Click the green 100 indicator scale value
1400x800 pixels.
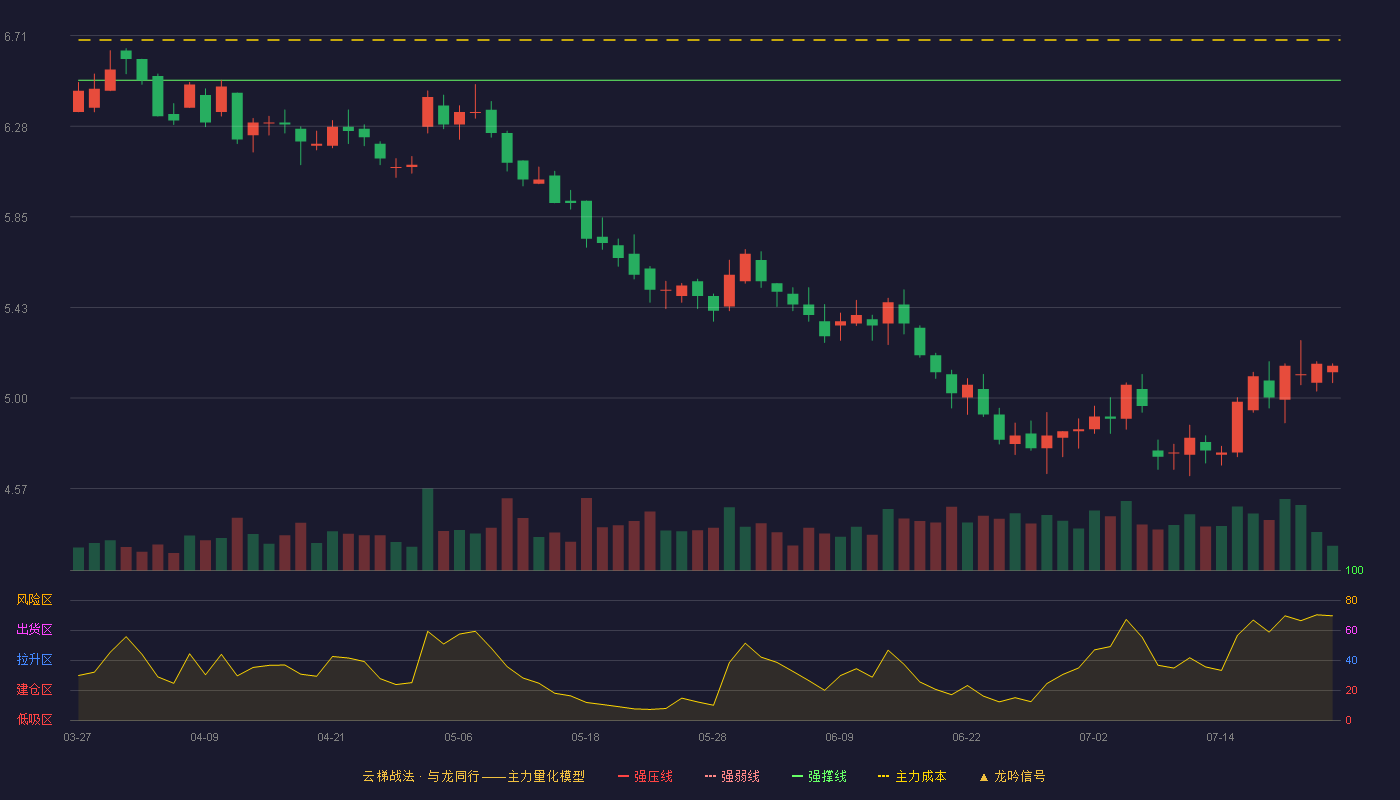point(1354,571)
